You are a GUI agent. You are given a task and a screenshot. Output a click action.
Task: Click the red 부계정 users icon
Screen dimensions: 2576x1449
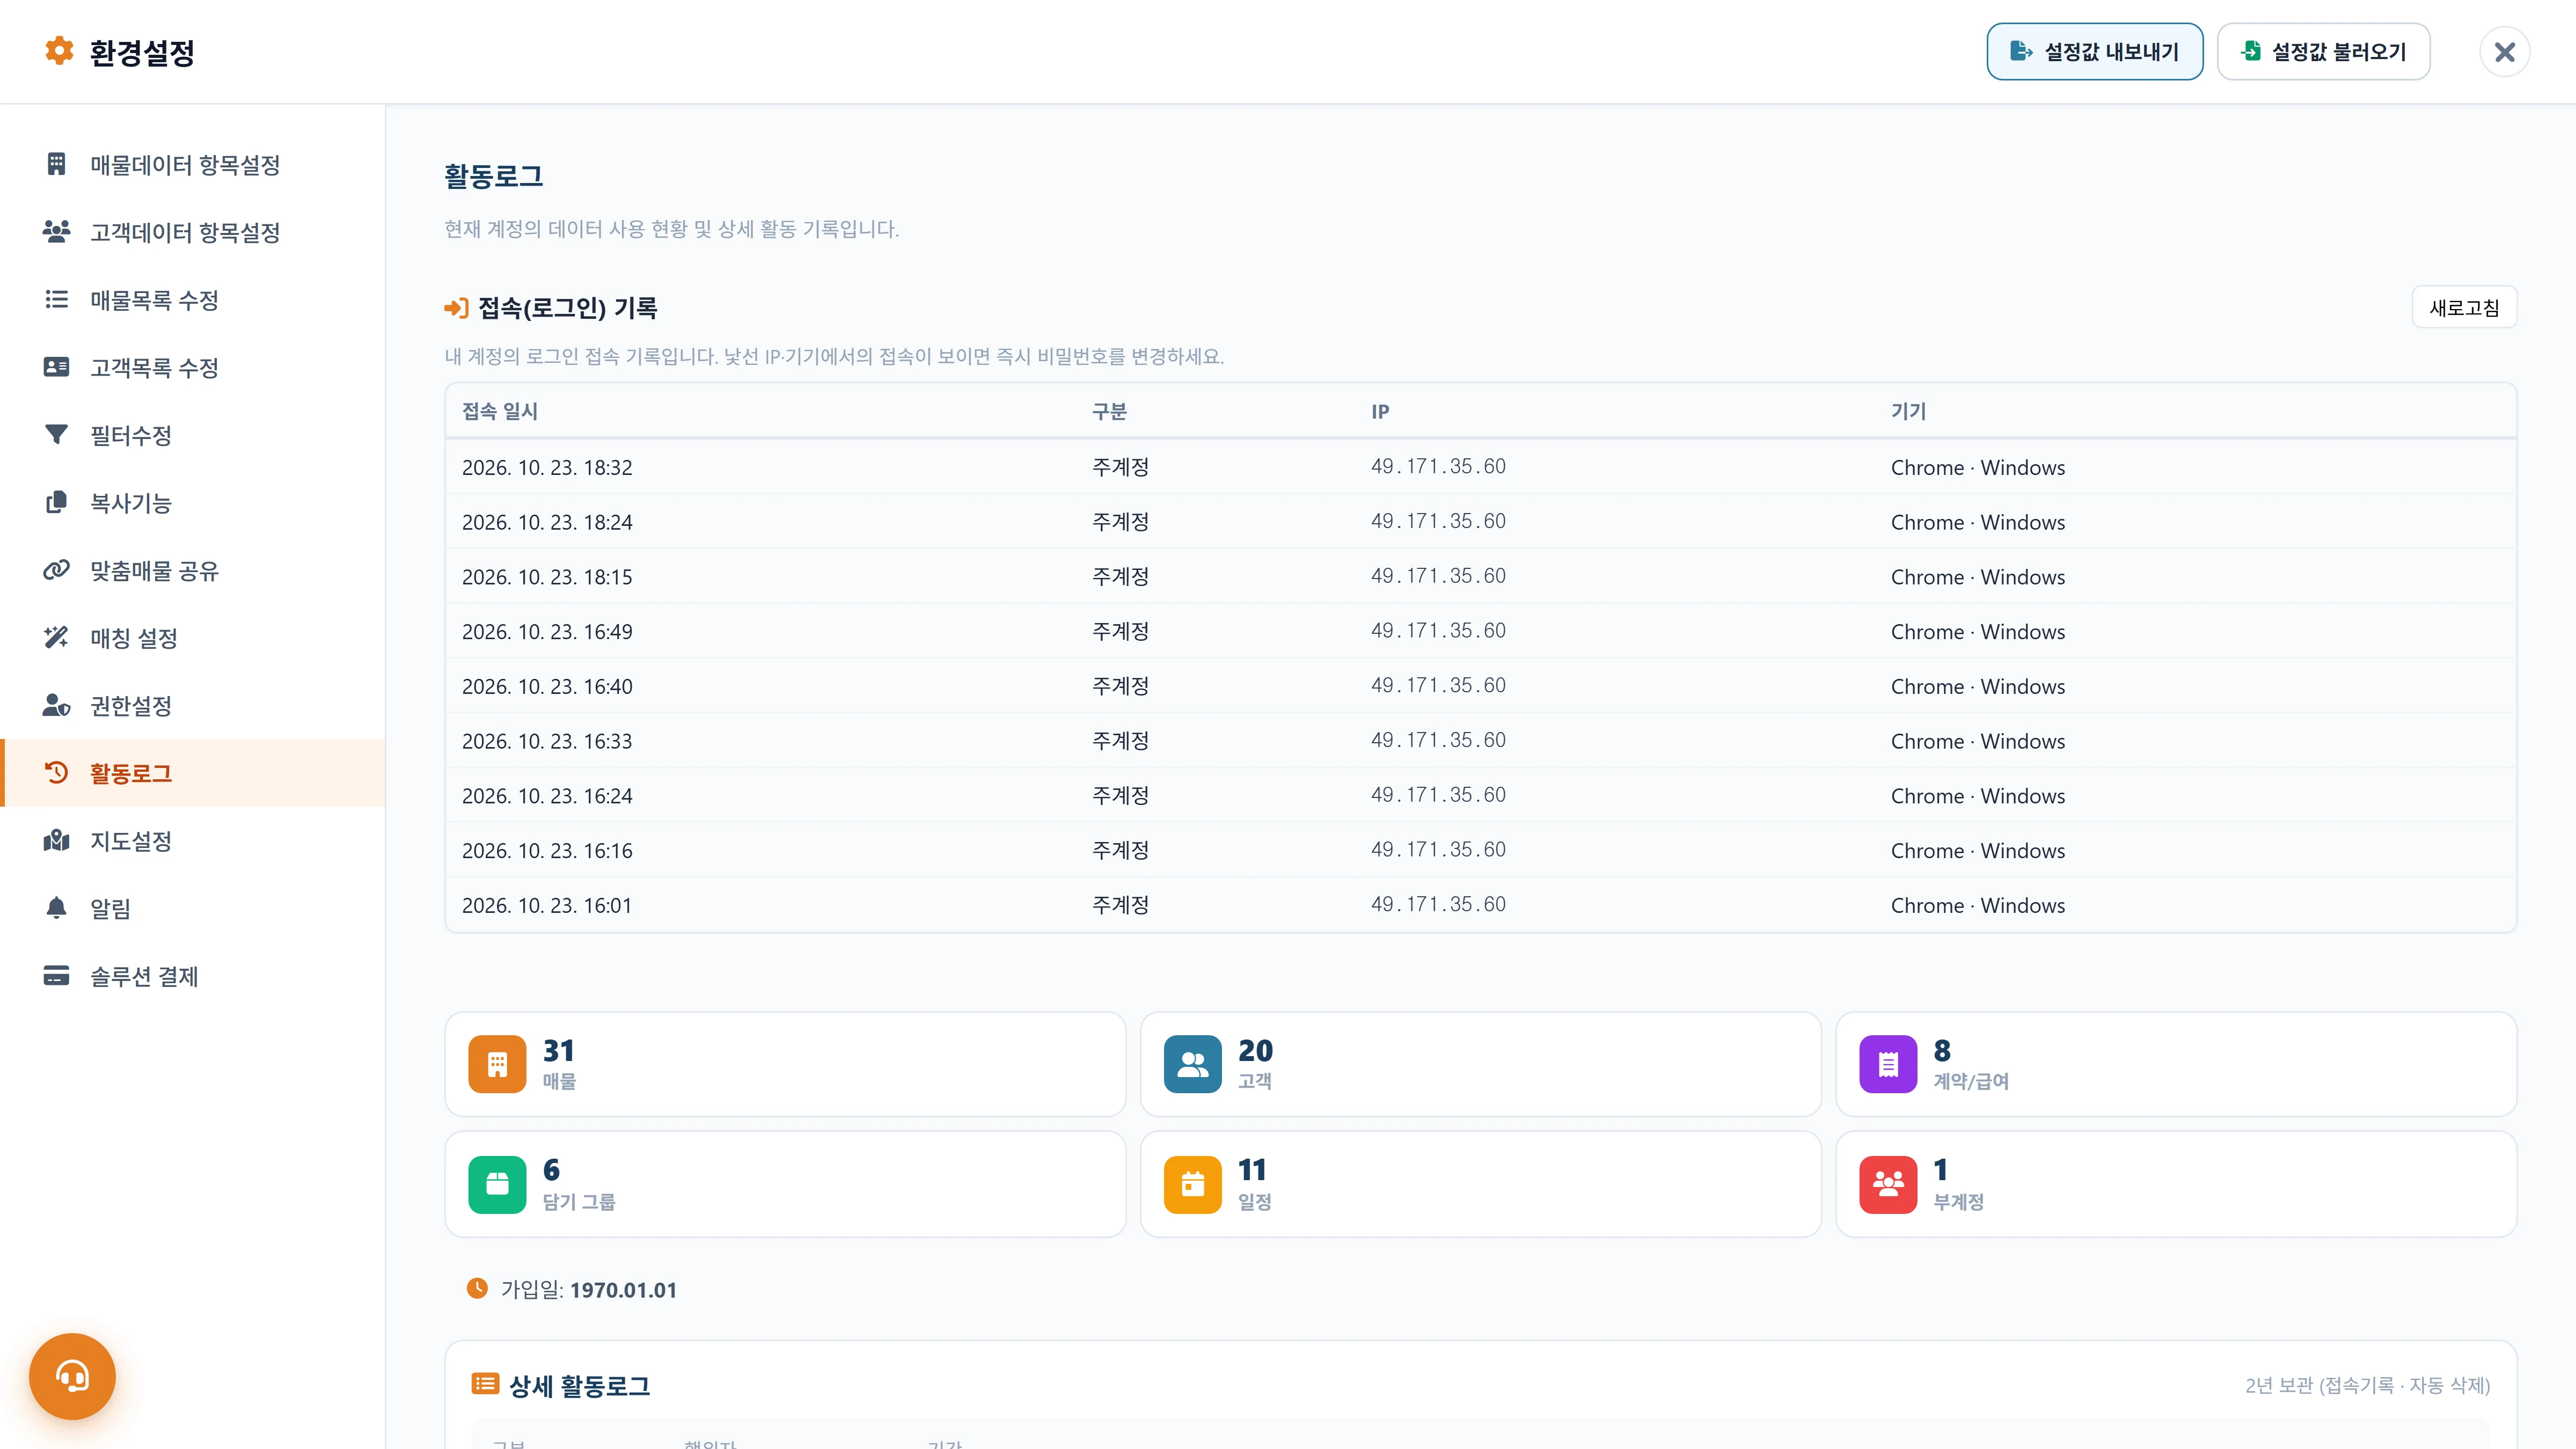coord(1888,1185)
